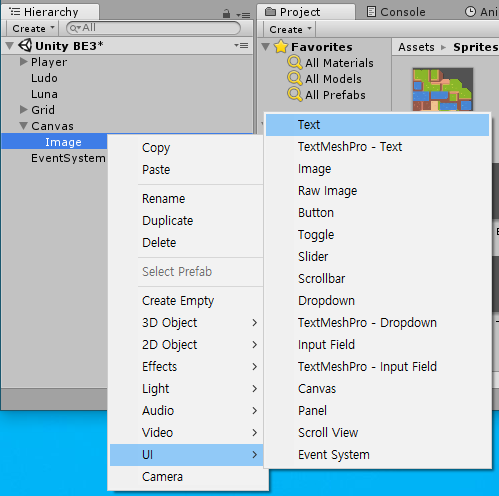Switch to the Console tab

click(396, 12)
